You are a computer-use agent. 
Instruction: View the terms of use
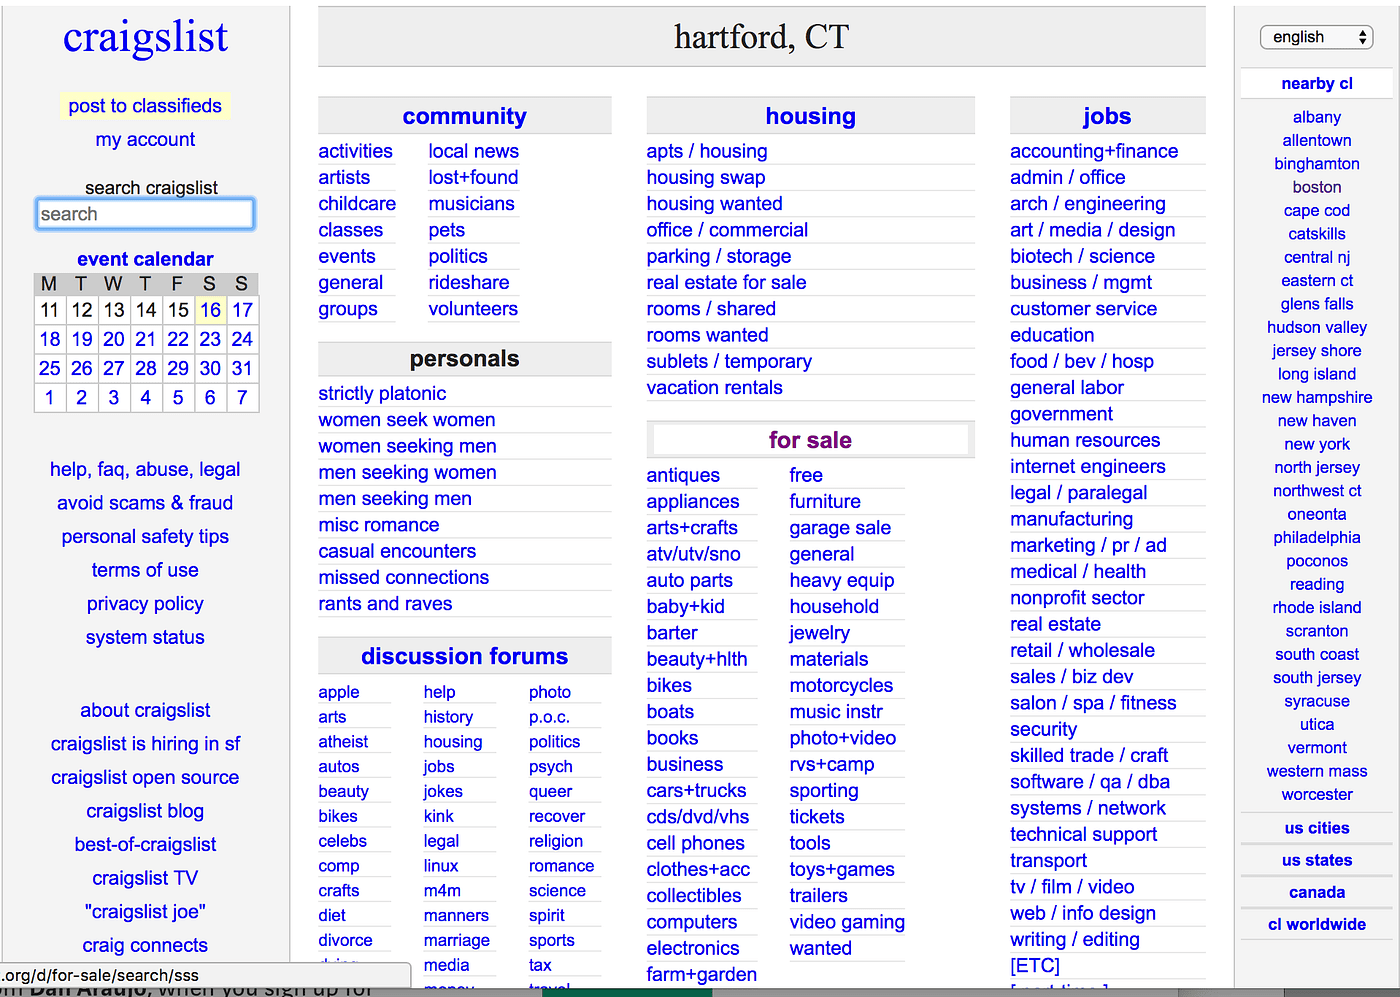pyautogui.click(x=145, y=570)
